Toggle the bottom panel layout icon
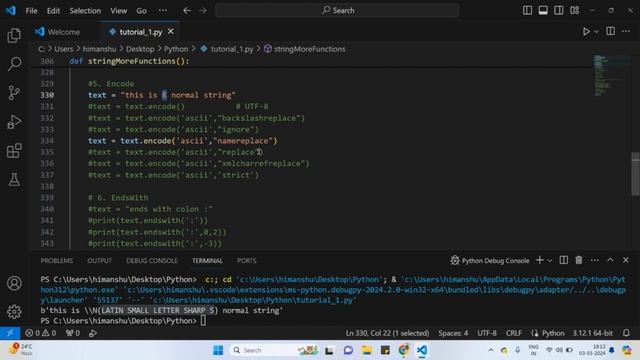Image resolution: width=640 pixels, height=360 pixels. [x=543, y=10]
